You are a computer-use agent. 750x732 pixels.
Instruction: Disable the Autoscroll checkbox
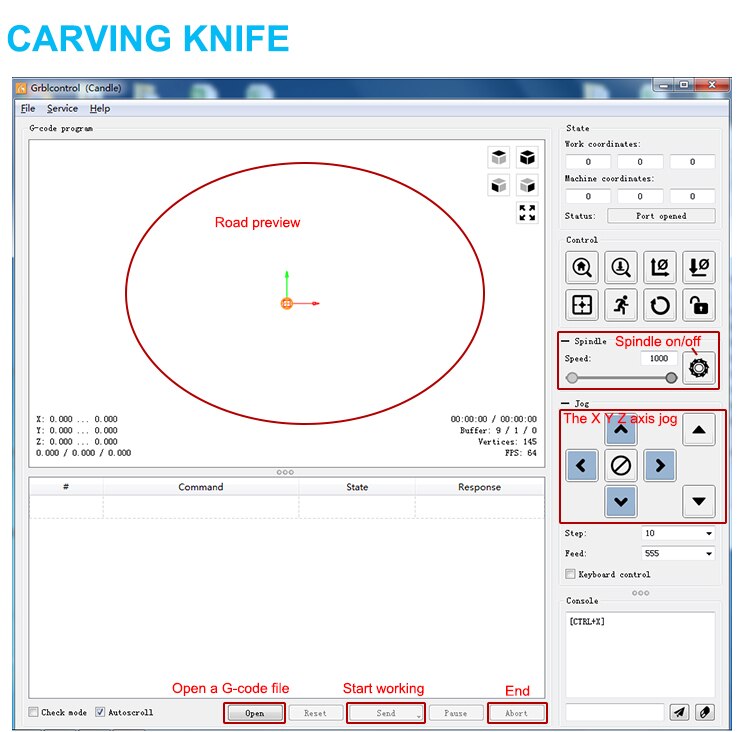coord(100,713)
